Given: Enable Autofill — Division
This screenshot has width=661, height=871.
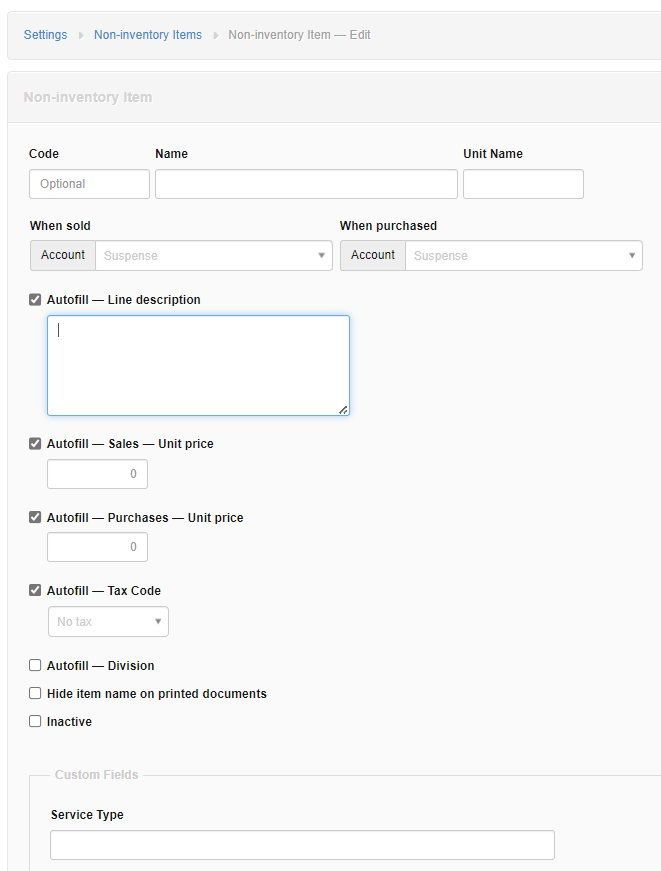Looking at the screenshot, I should 34,665.
